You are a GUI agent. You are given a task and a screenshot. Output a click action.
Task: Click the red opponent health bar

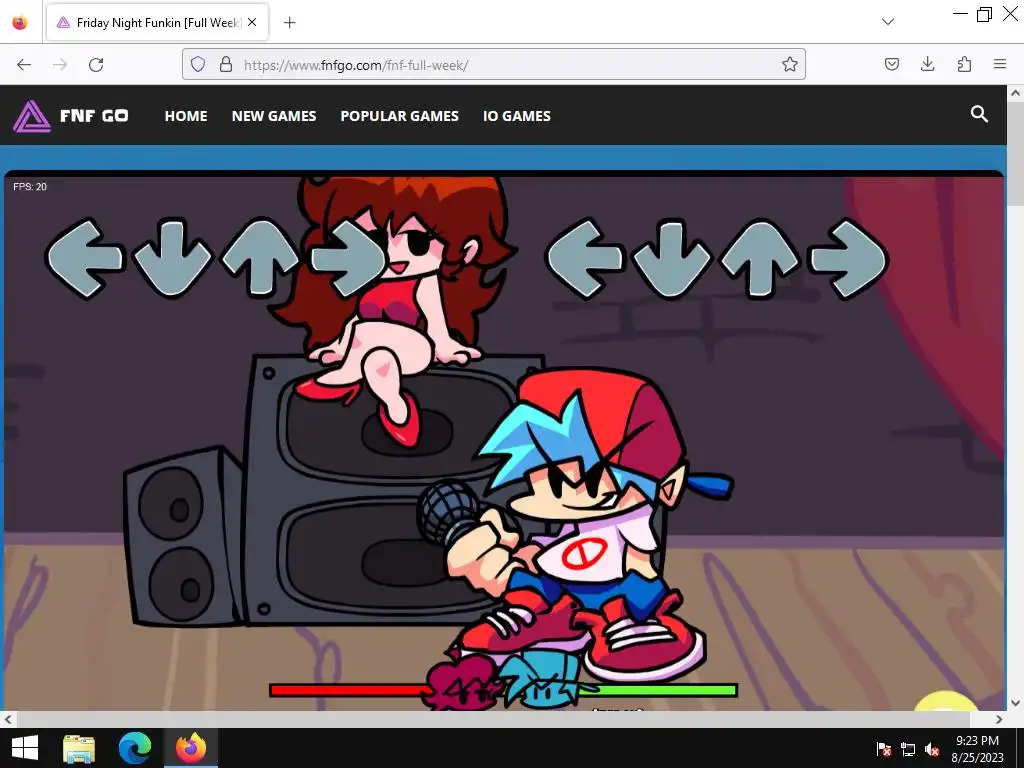[349, 690]
